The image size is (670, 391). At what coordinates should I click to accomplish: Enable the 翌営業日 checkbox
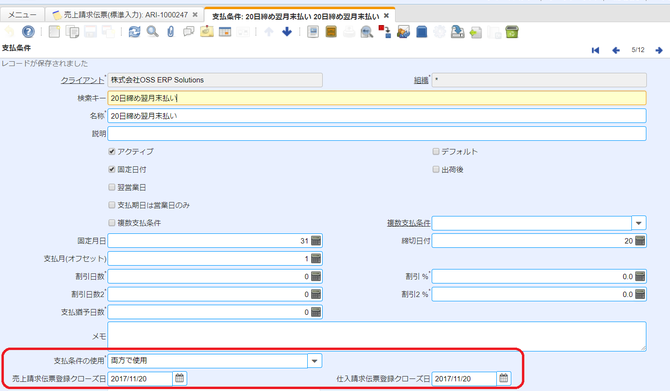[x=112, y=187]
